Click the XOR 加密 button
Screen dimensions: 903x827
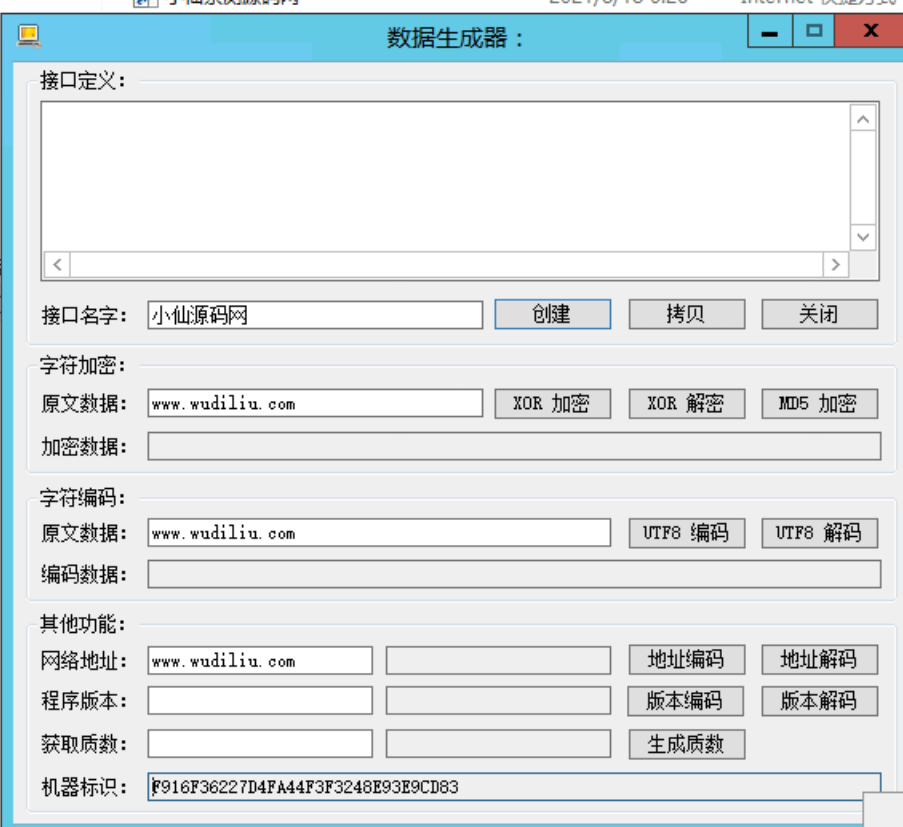click(552, 404)
